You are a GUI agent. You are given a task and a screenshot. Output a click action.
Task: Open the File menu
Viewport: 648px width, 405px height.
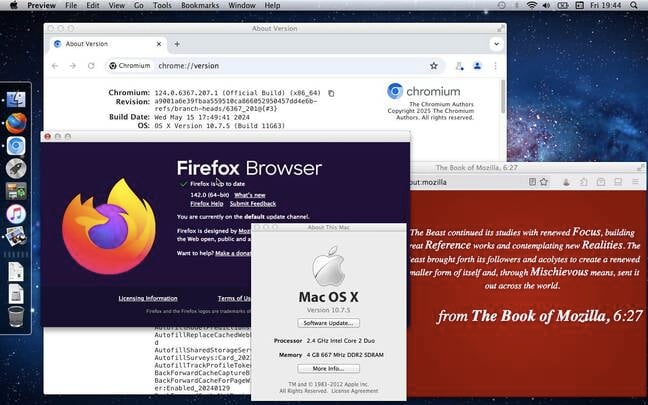tap(71, 5)
